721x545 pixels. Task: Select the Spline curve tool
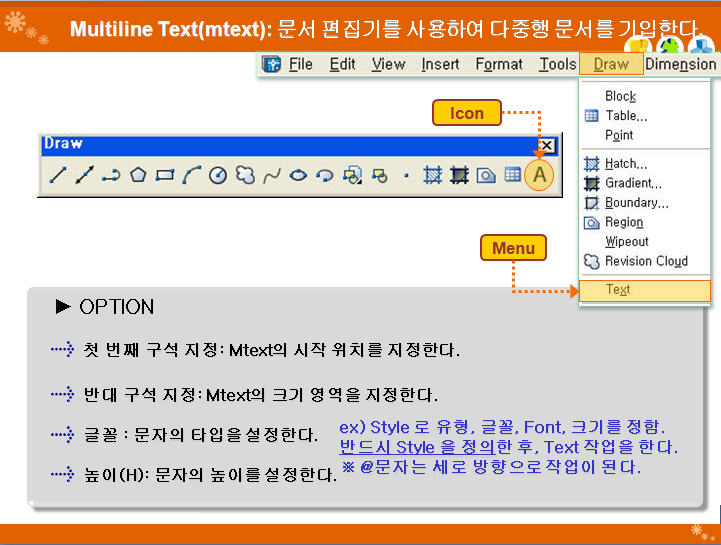(x=271, y=175)
